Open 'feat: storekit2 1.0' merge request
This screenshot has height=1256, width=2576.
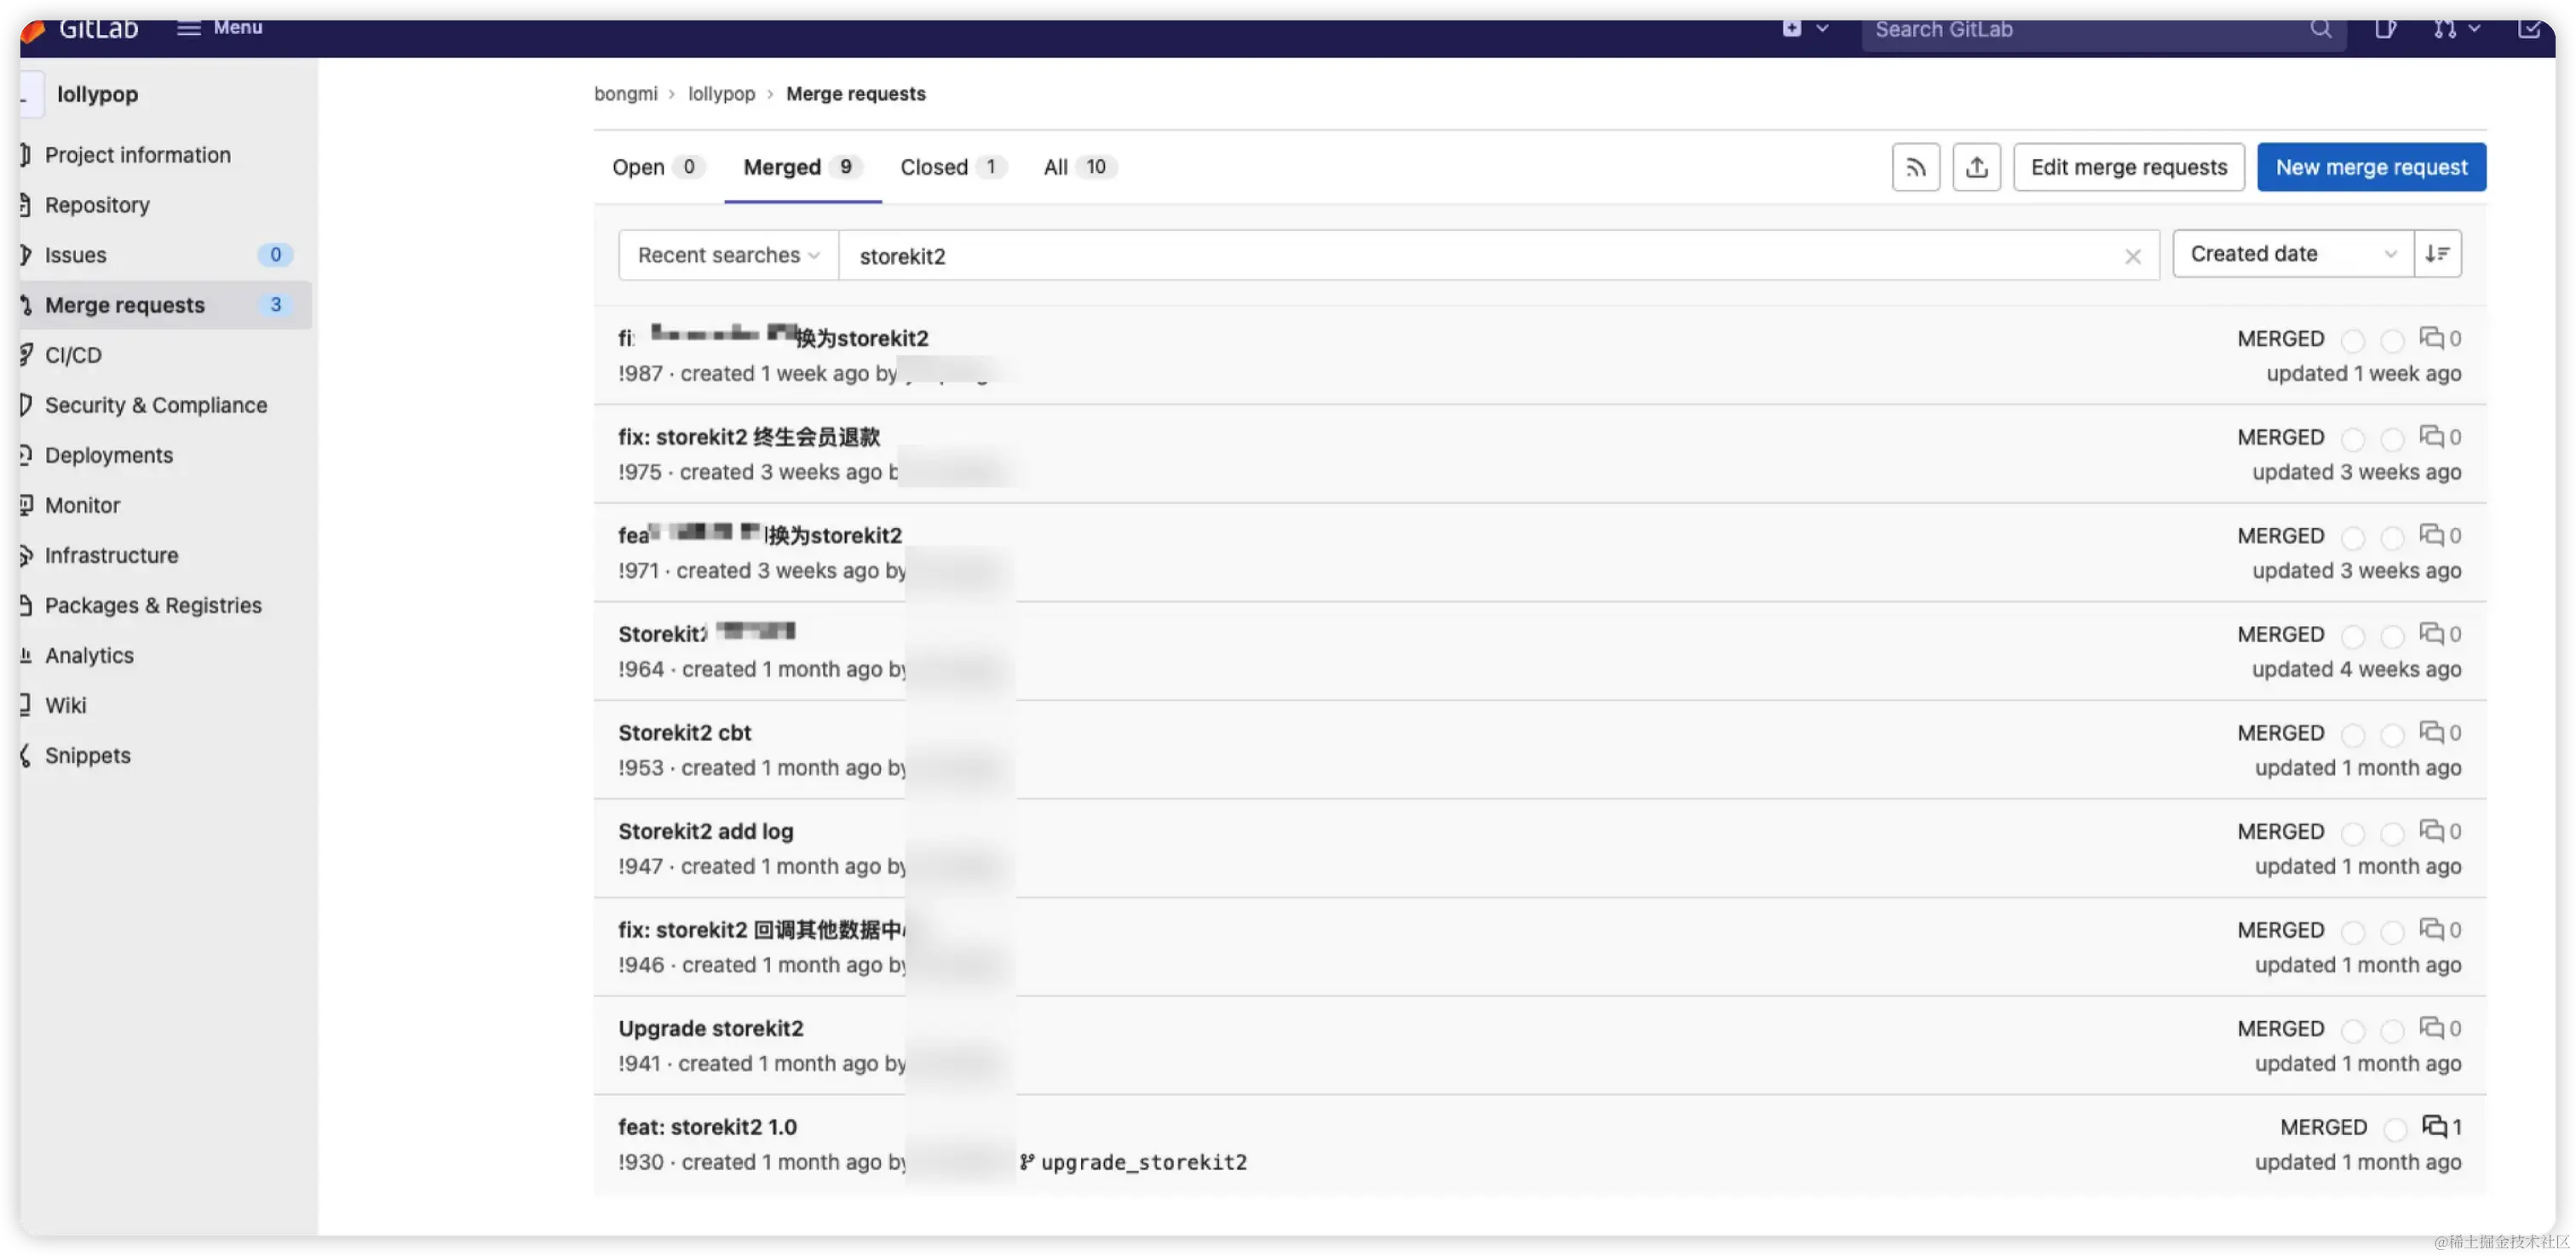[x=707, y=1127]
